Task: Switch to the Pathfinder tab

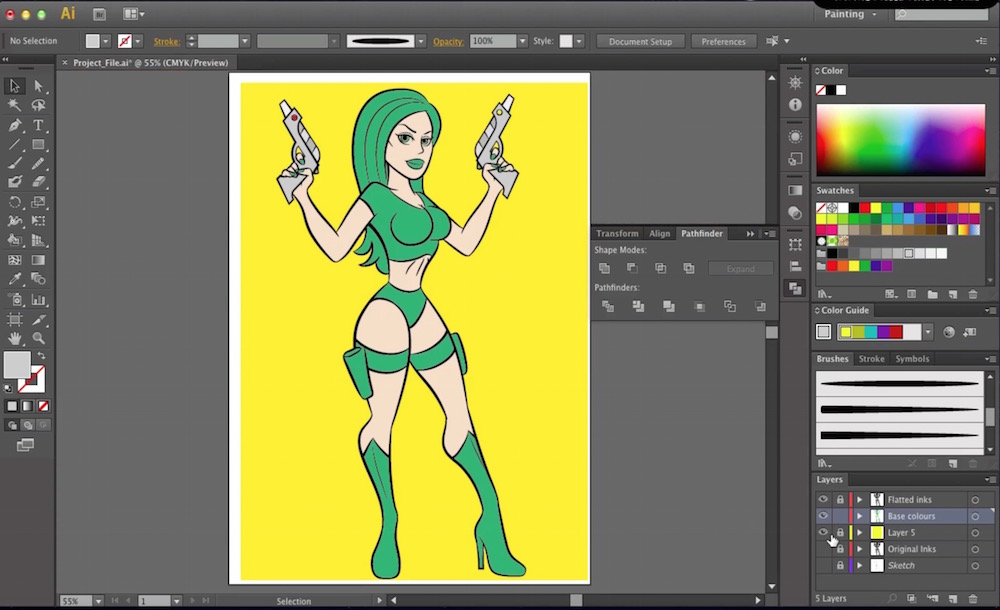Action: pos(702,234)
